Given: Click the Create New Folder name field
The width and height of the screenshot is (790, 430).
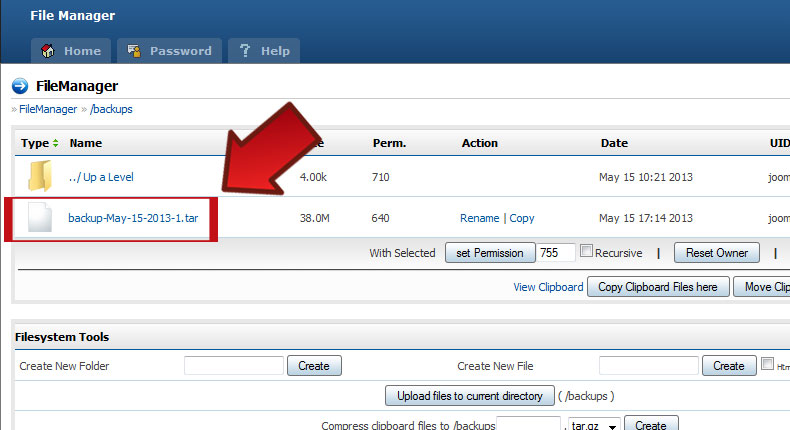Looking at the screenshot, I should (x=233, y=366).
